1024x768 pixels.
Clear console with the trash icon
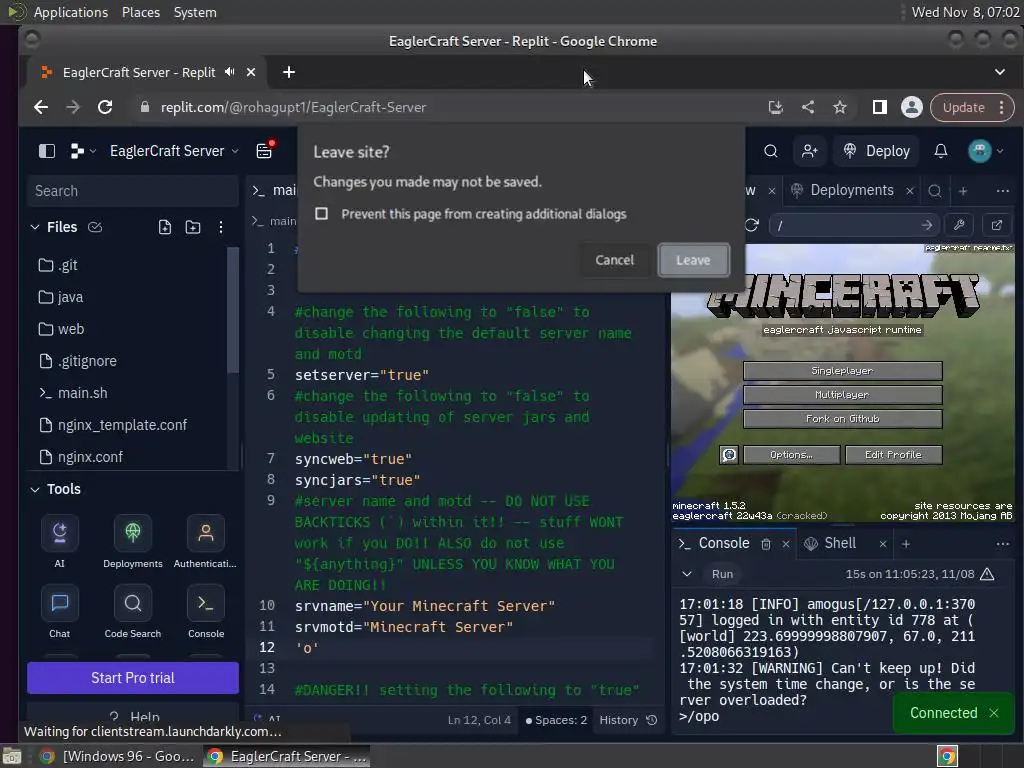(x=766, y=544)
